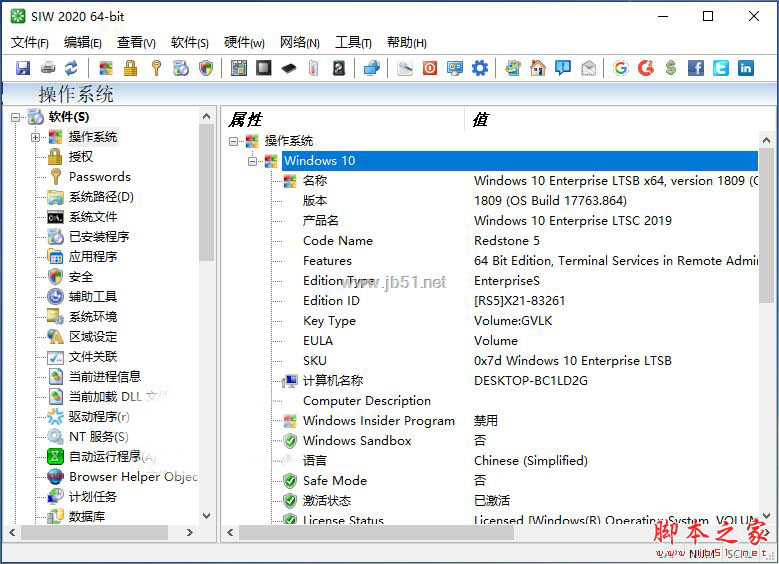Click the Save floppy disk toolbar icon

(x=23, y=68)
